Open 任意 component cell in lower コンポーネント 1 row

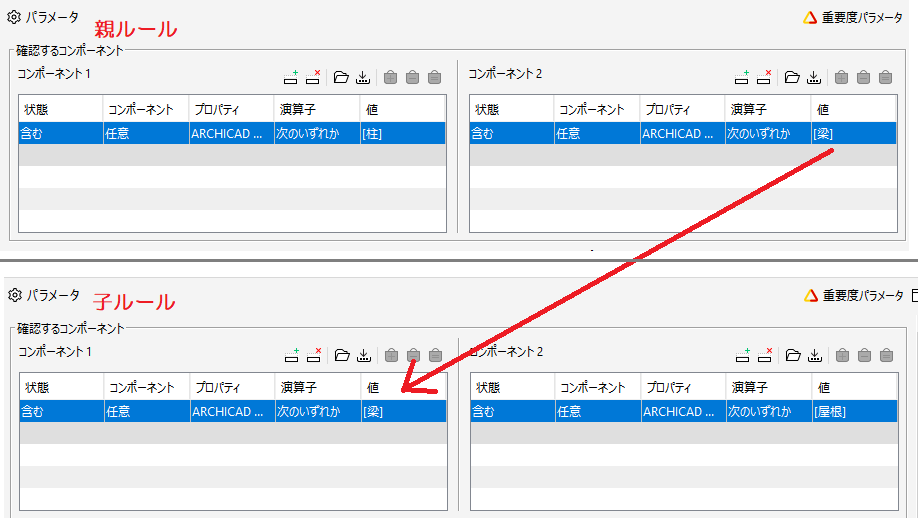[x=147, y=411]
